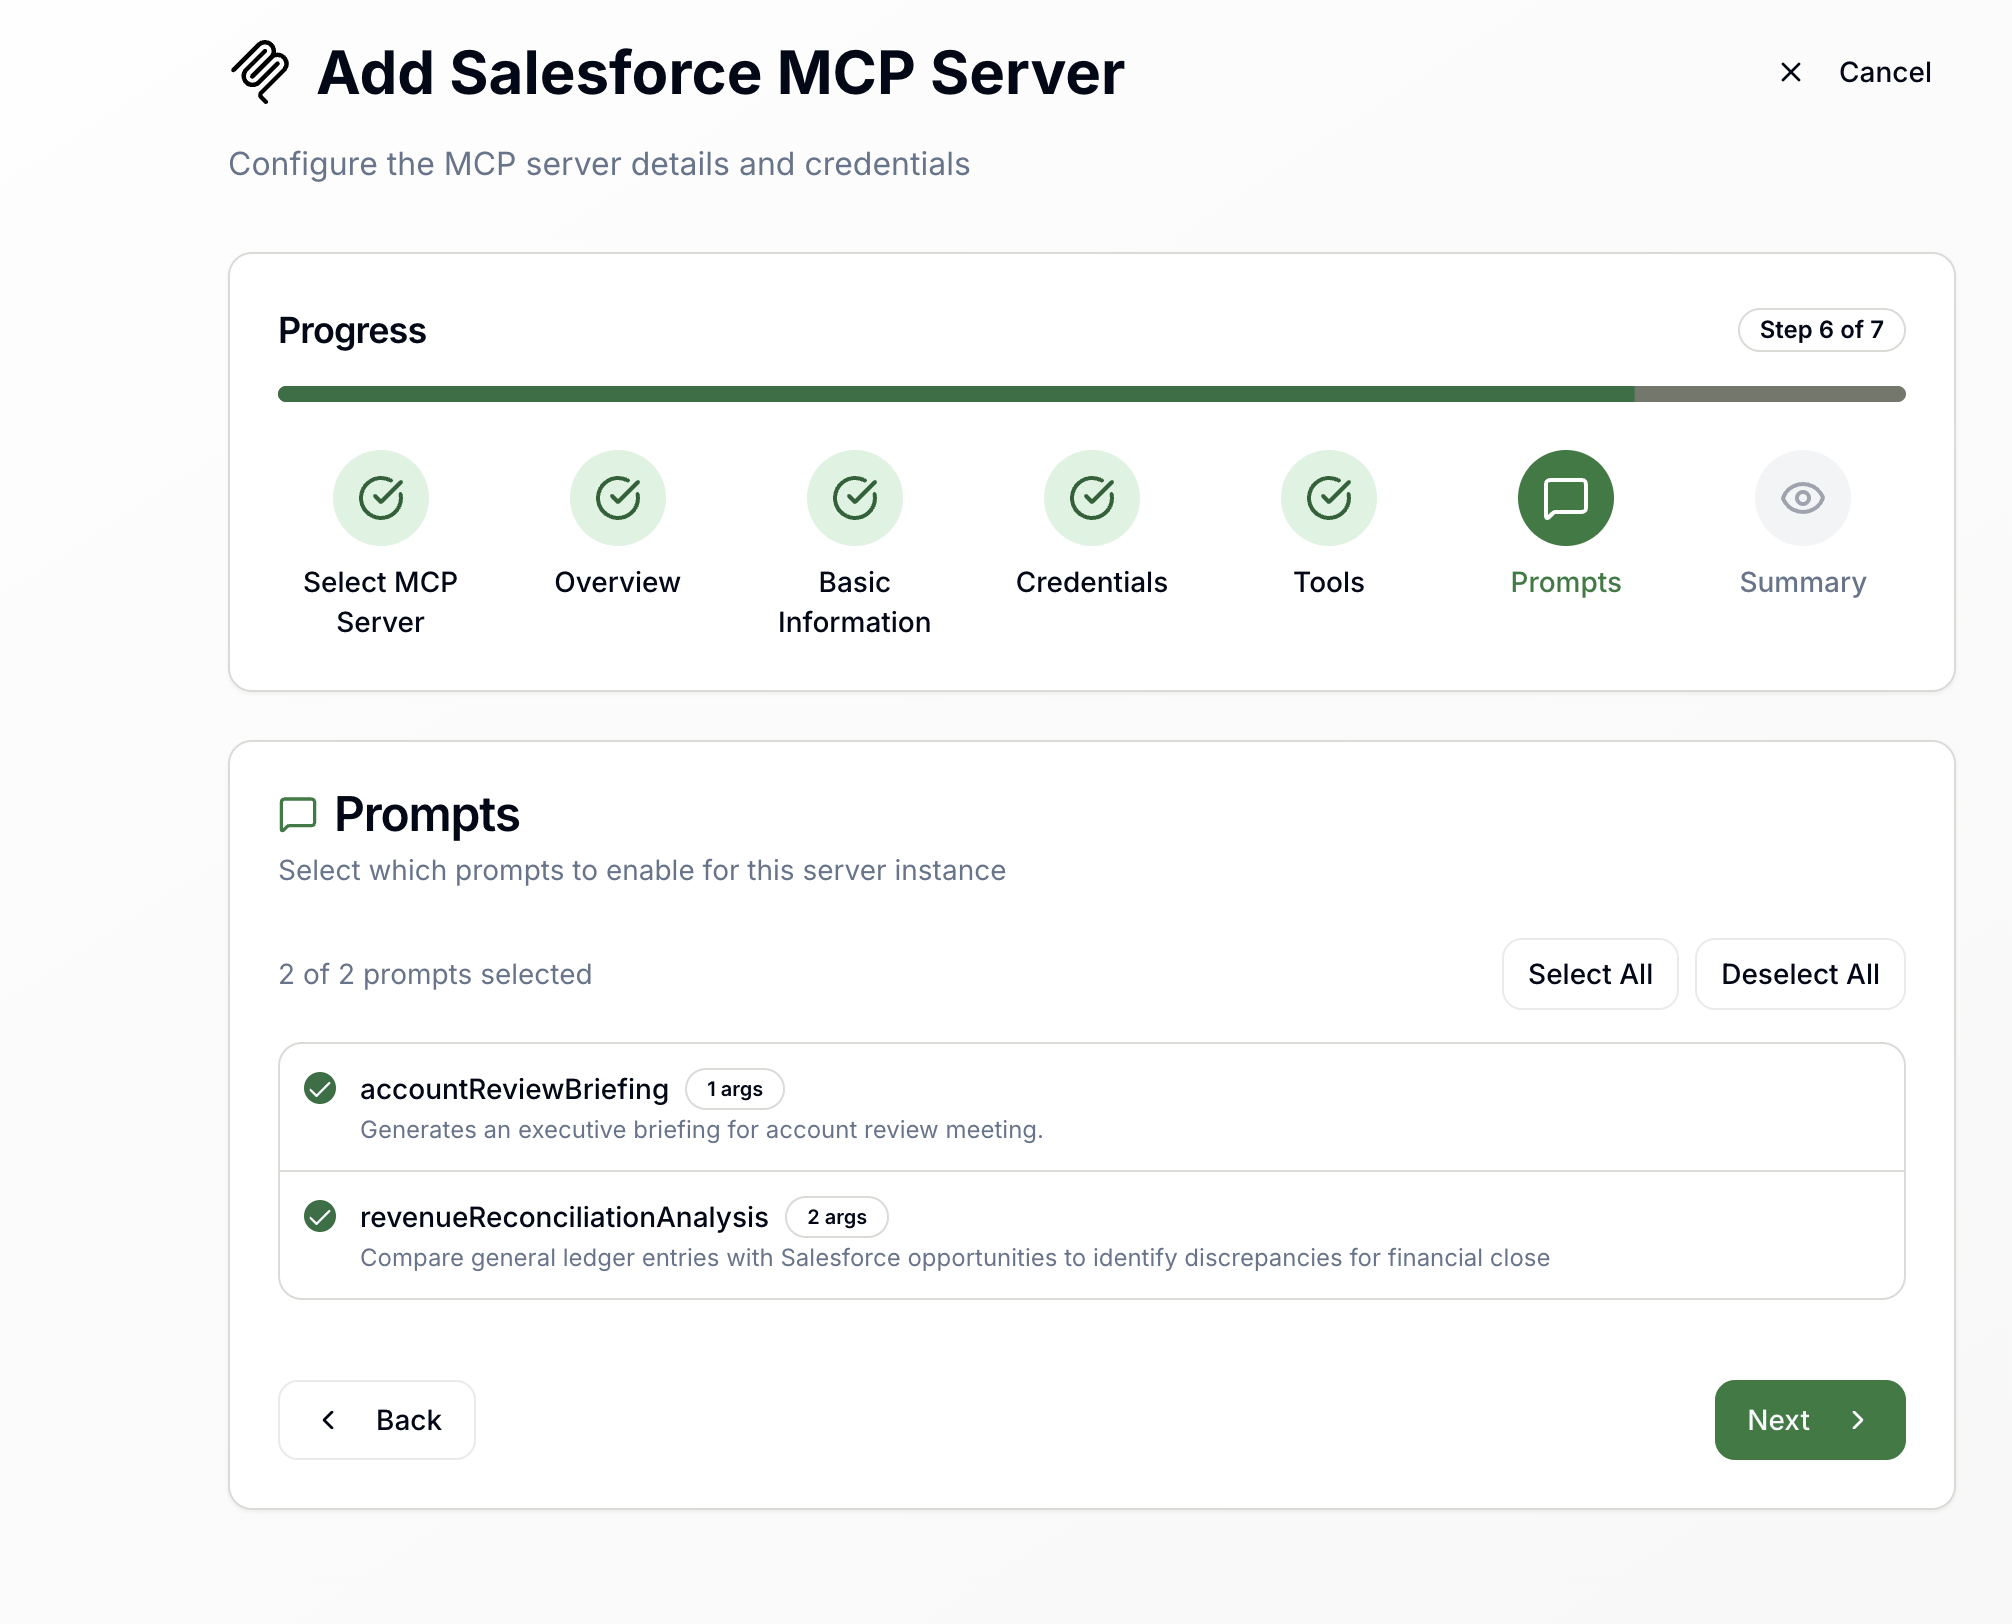
Task: Click the chat icon beside Prompts heading
Action: [298, 814]
